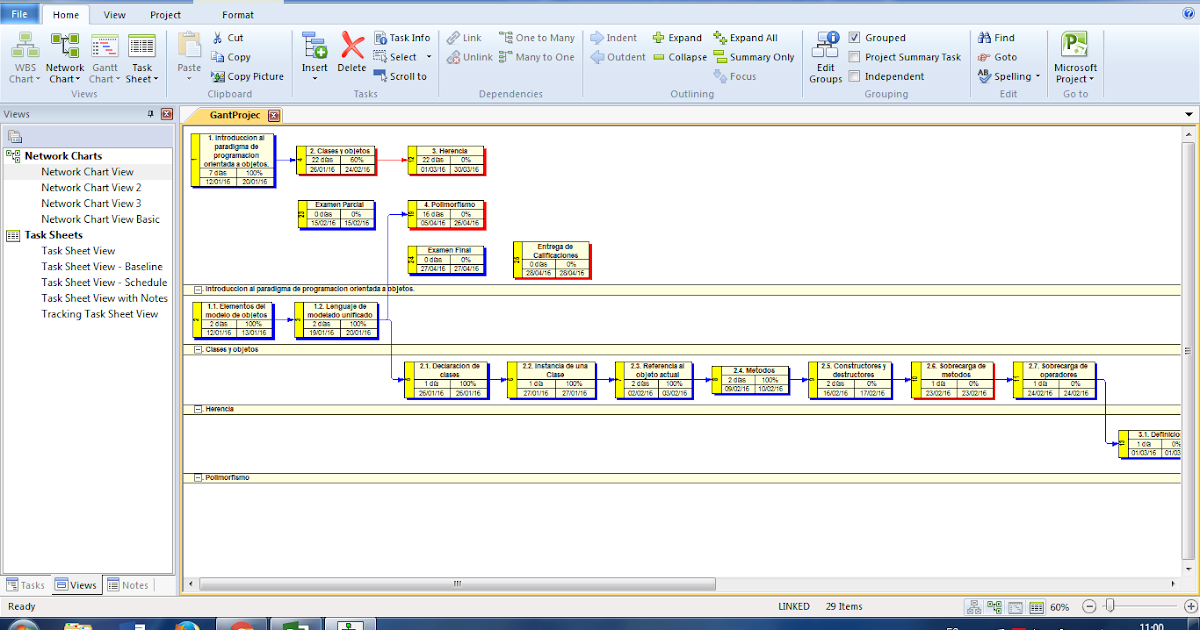The width and height of the screenshot is (1200, 630).
Task: Switch to the Project ribbon tab
Action: click(x=165, y=14)
